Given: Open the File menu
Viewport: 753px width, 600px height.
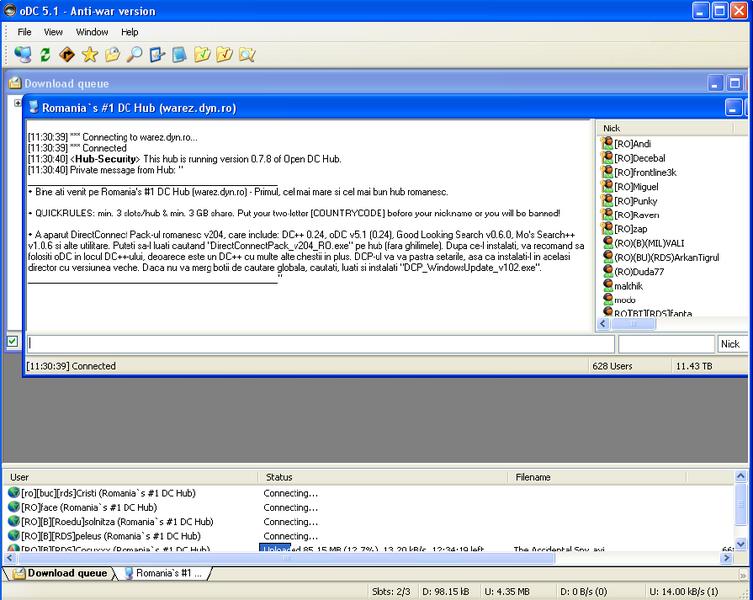Looking at the screenshot, I should point(24,32).
